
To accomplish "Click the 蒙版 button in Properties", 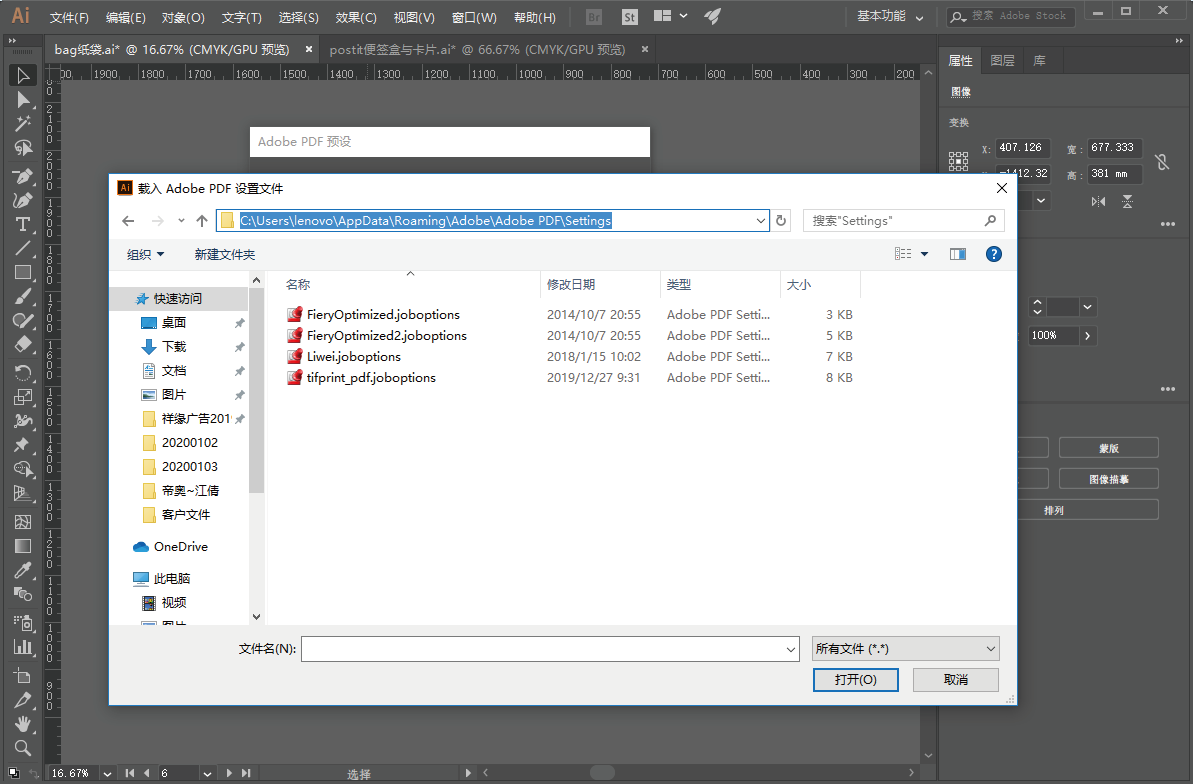I will (1109, 448).
